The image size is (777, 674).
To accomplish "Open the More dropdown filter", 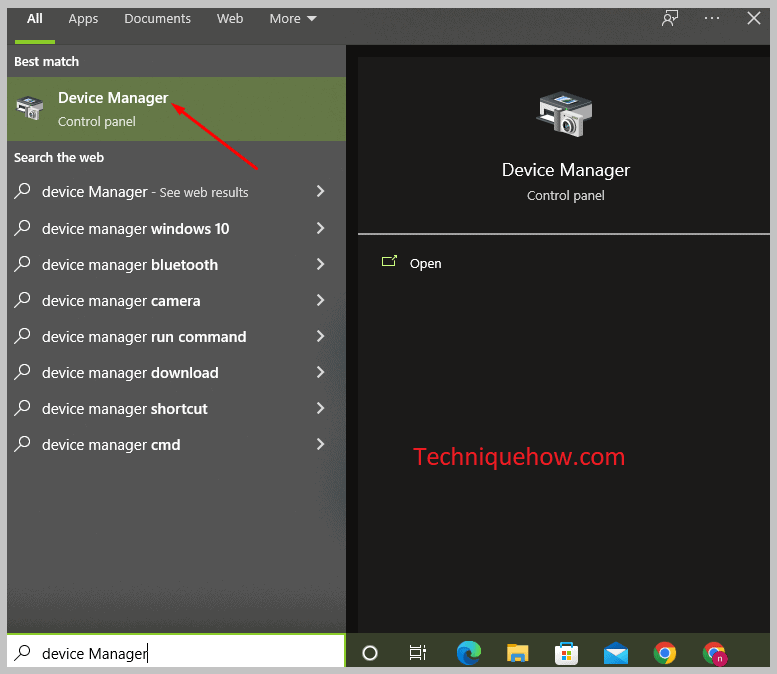I will (292, 19).
